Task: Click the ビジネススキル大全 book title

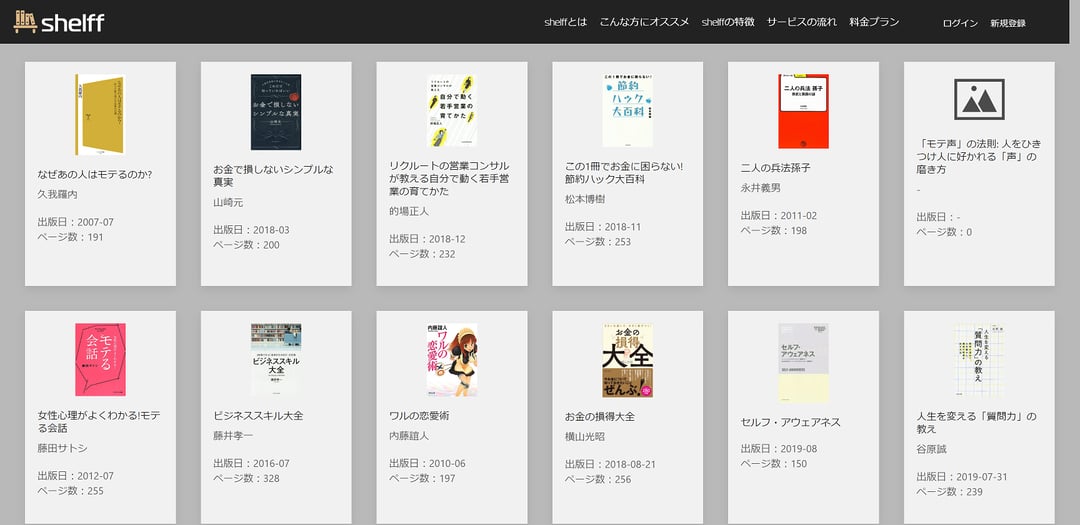Action: click(x=258, y=416)
